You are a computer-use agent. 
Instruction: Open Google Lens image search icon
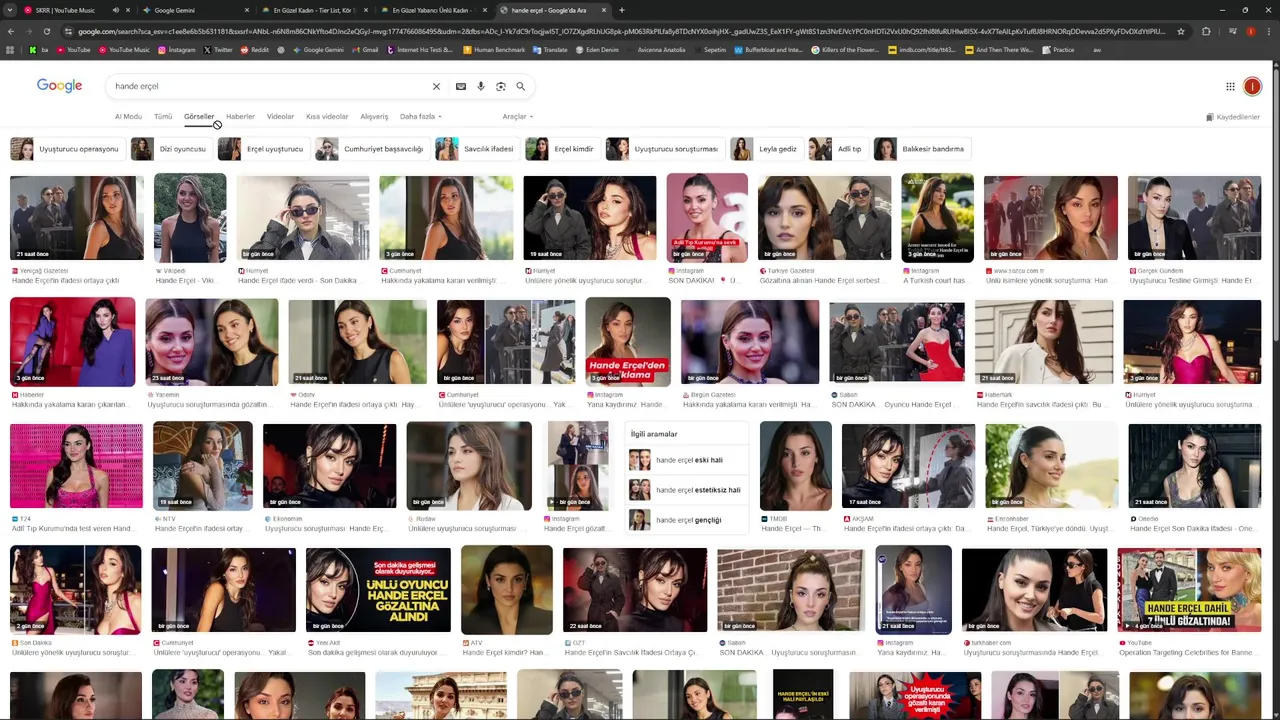(x=501, y=87)
